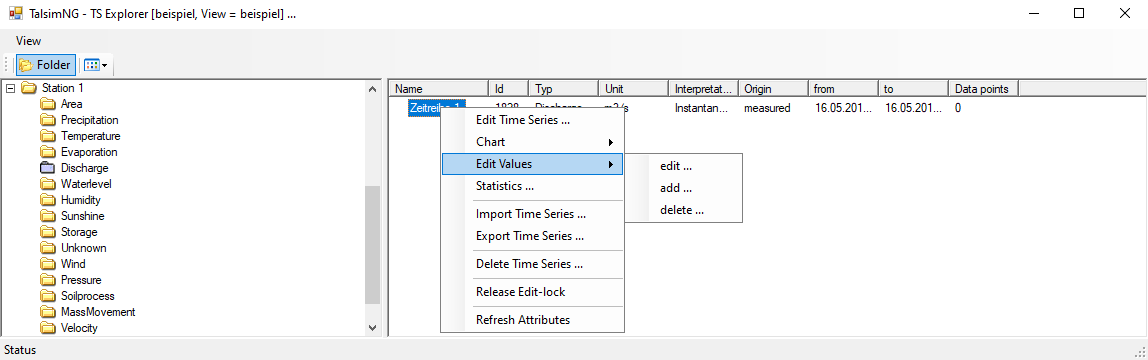This screenshot has width=1148, height=360.
Task: Sort by the Data points column header
Action: [983, 89]
